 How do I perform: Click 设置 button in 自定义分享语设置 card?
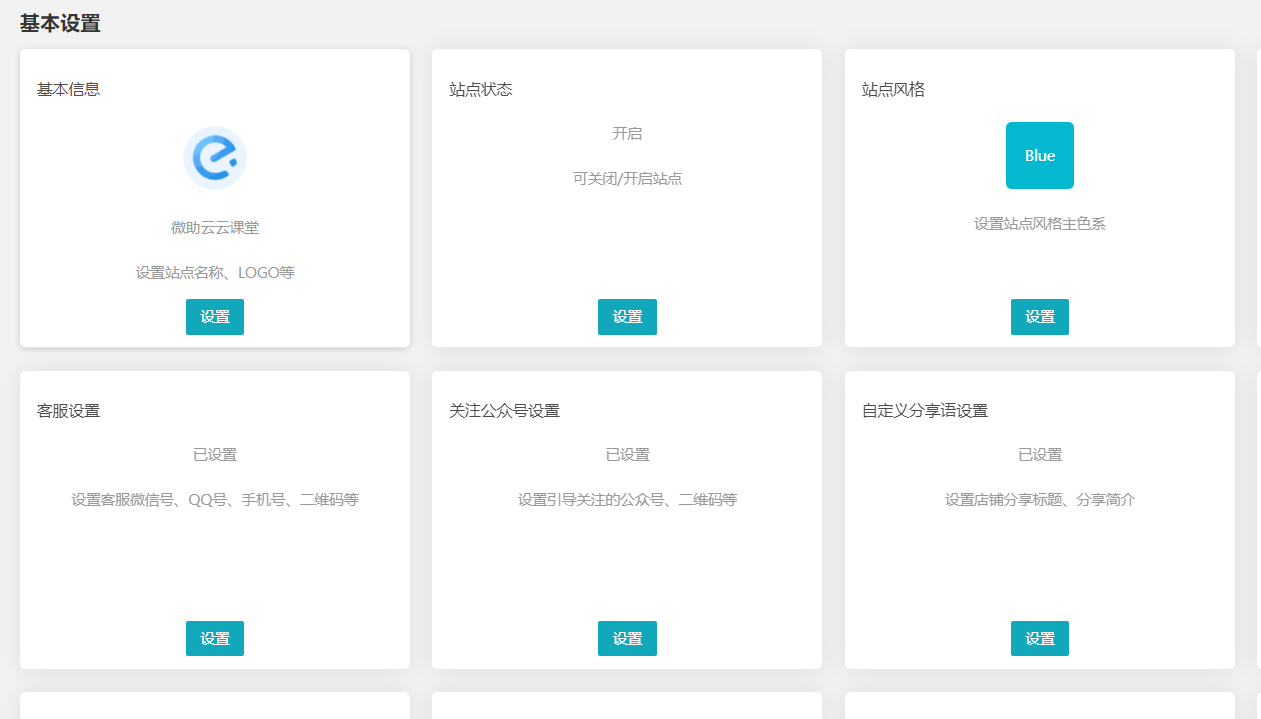(1040, 639)
